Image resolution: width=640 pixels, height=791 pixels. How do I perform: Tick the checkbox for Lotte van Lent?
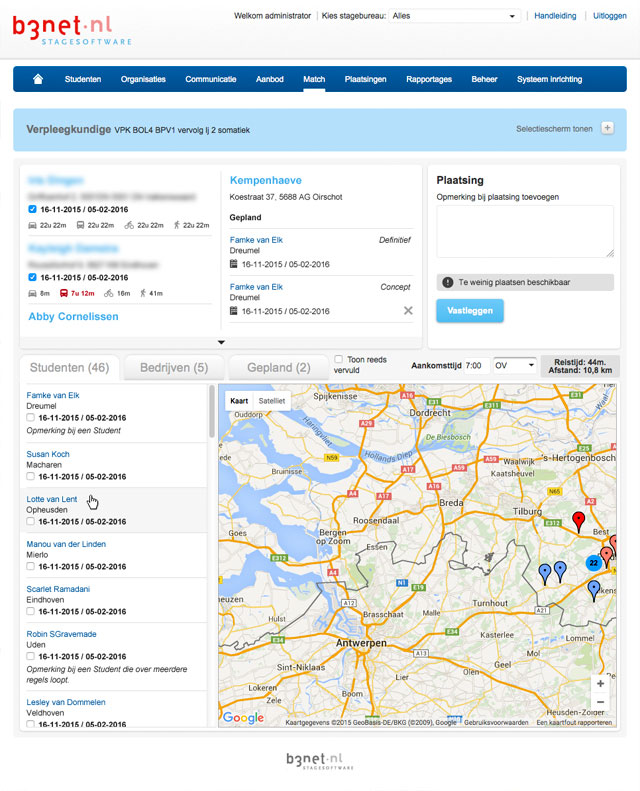30,521
